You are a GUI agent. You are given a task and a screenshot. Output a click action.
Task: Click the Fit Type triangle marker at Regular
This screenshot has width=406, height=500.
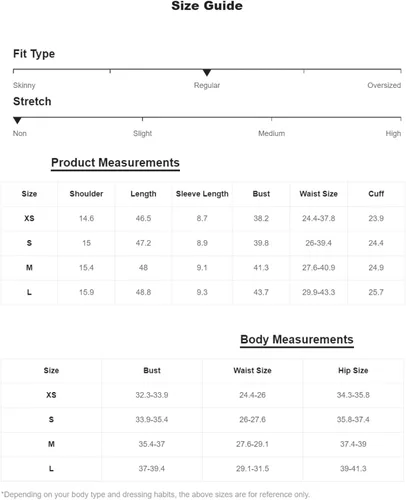(207, 72)
